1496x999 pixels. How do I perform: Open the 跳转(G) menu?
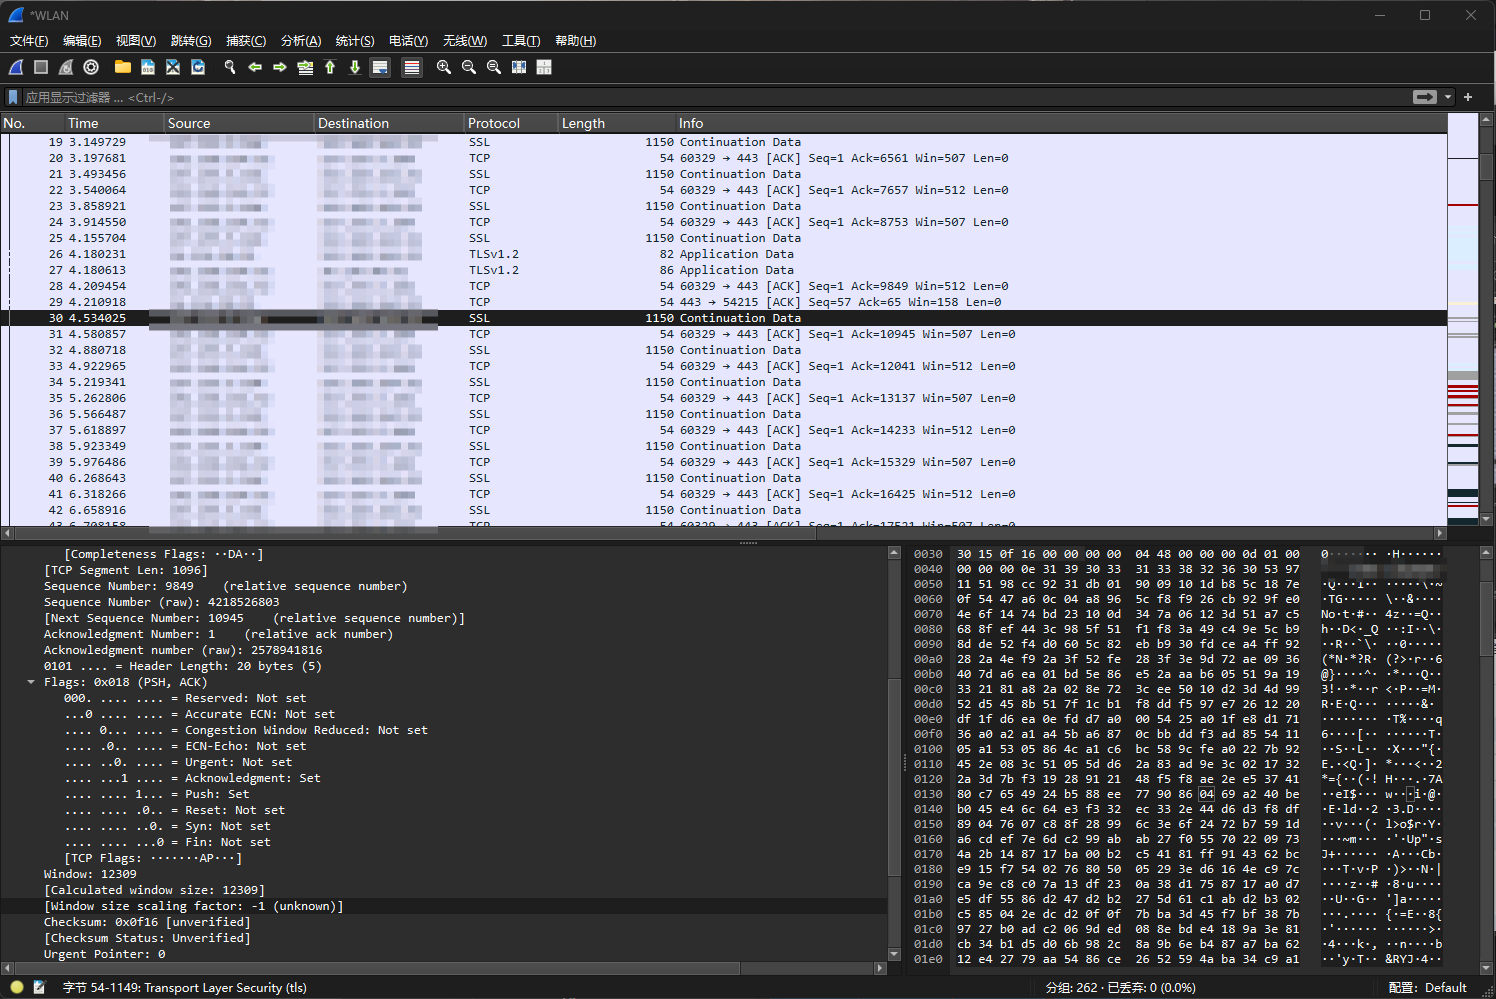pyautogui.click(x=191, y=41)
